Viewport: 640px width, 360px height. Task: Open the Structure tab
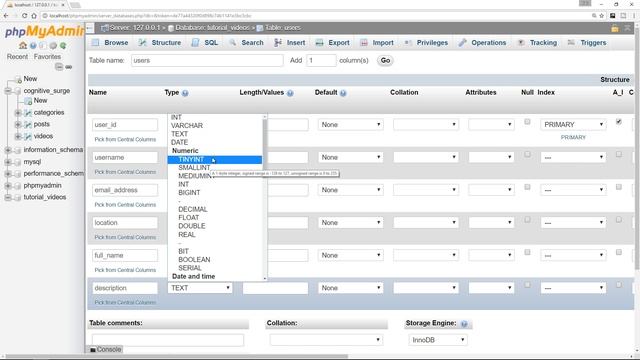tap(160, 42)
